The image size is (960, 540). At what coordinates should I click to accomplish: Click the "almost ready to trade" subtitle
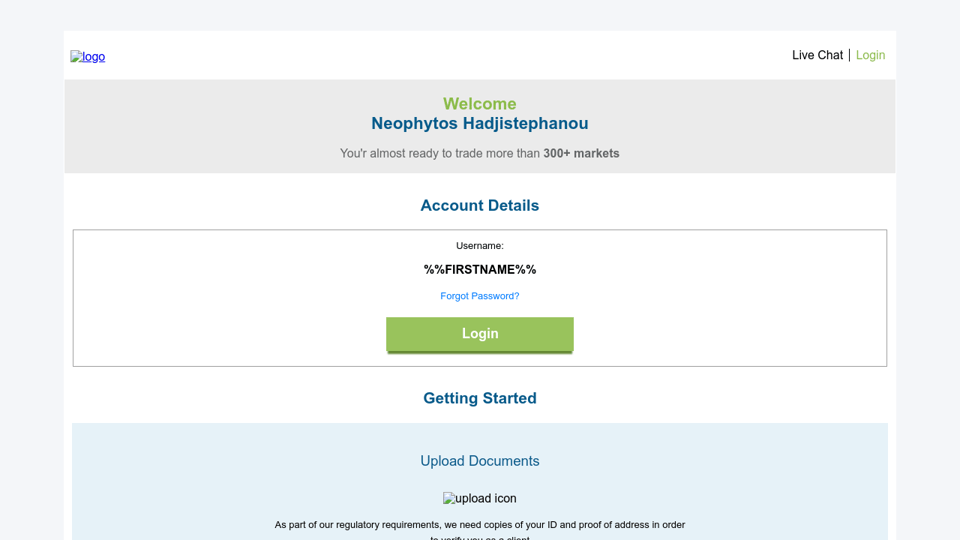(440, 154)
